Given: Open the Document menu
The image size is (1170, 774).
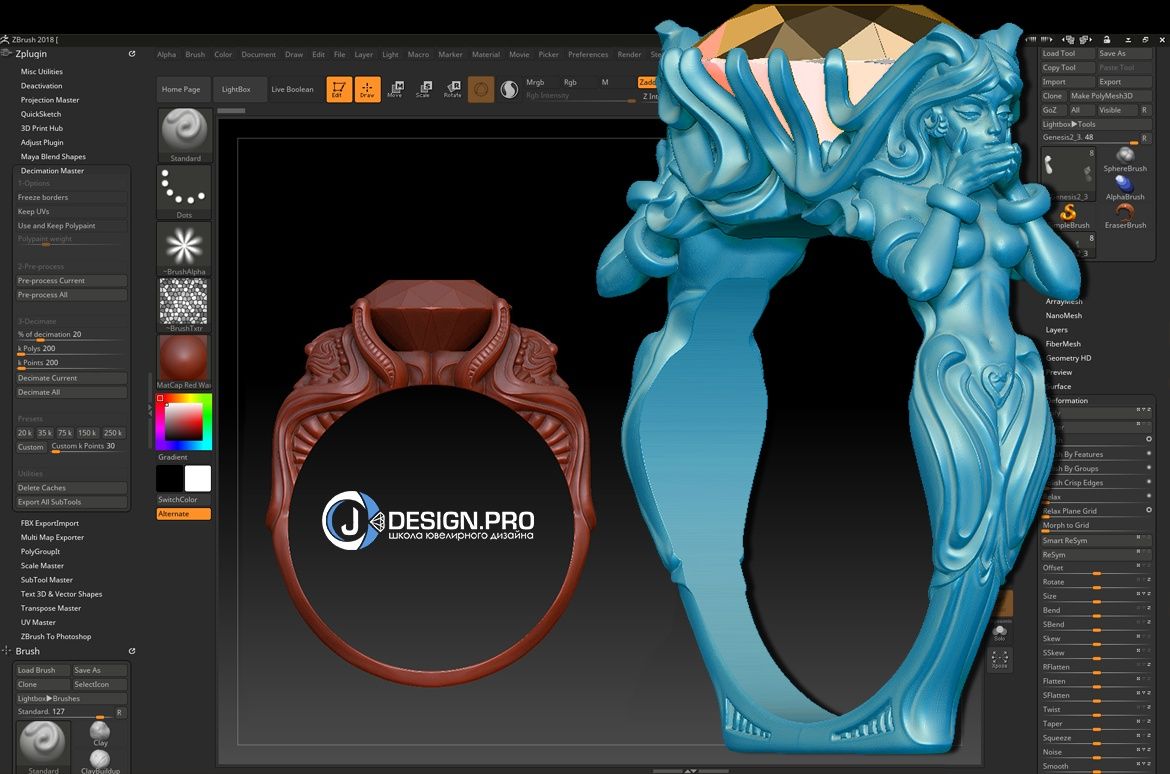Looking at the screenshot, I should point(258,54).
